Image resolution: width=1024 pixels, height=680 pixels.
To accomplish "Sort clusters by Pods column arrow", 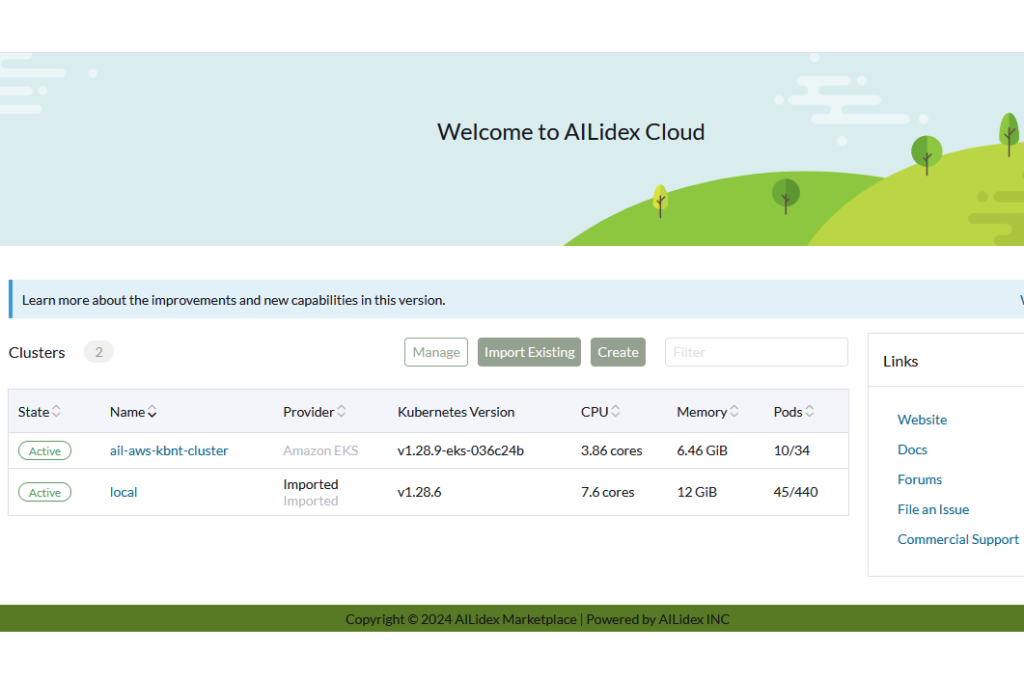I will click(x=809, y=412).
